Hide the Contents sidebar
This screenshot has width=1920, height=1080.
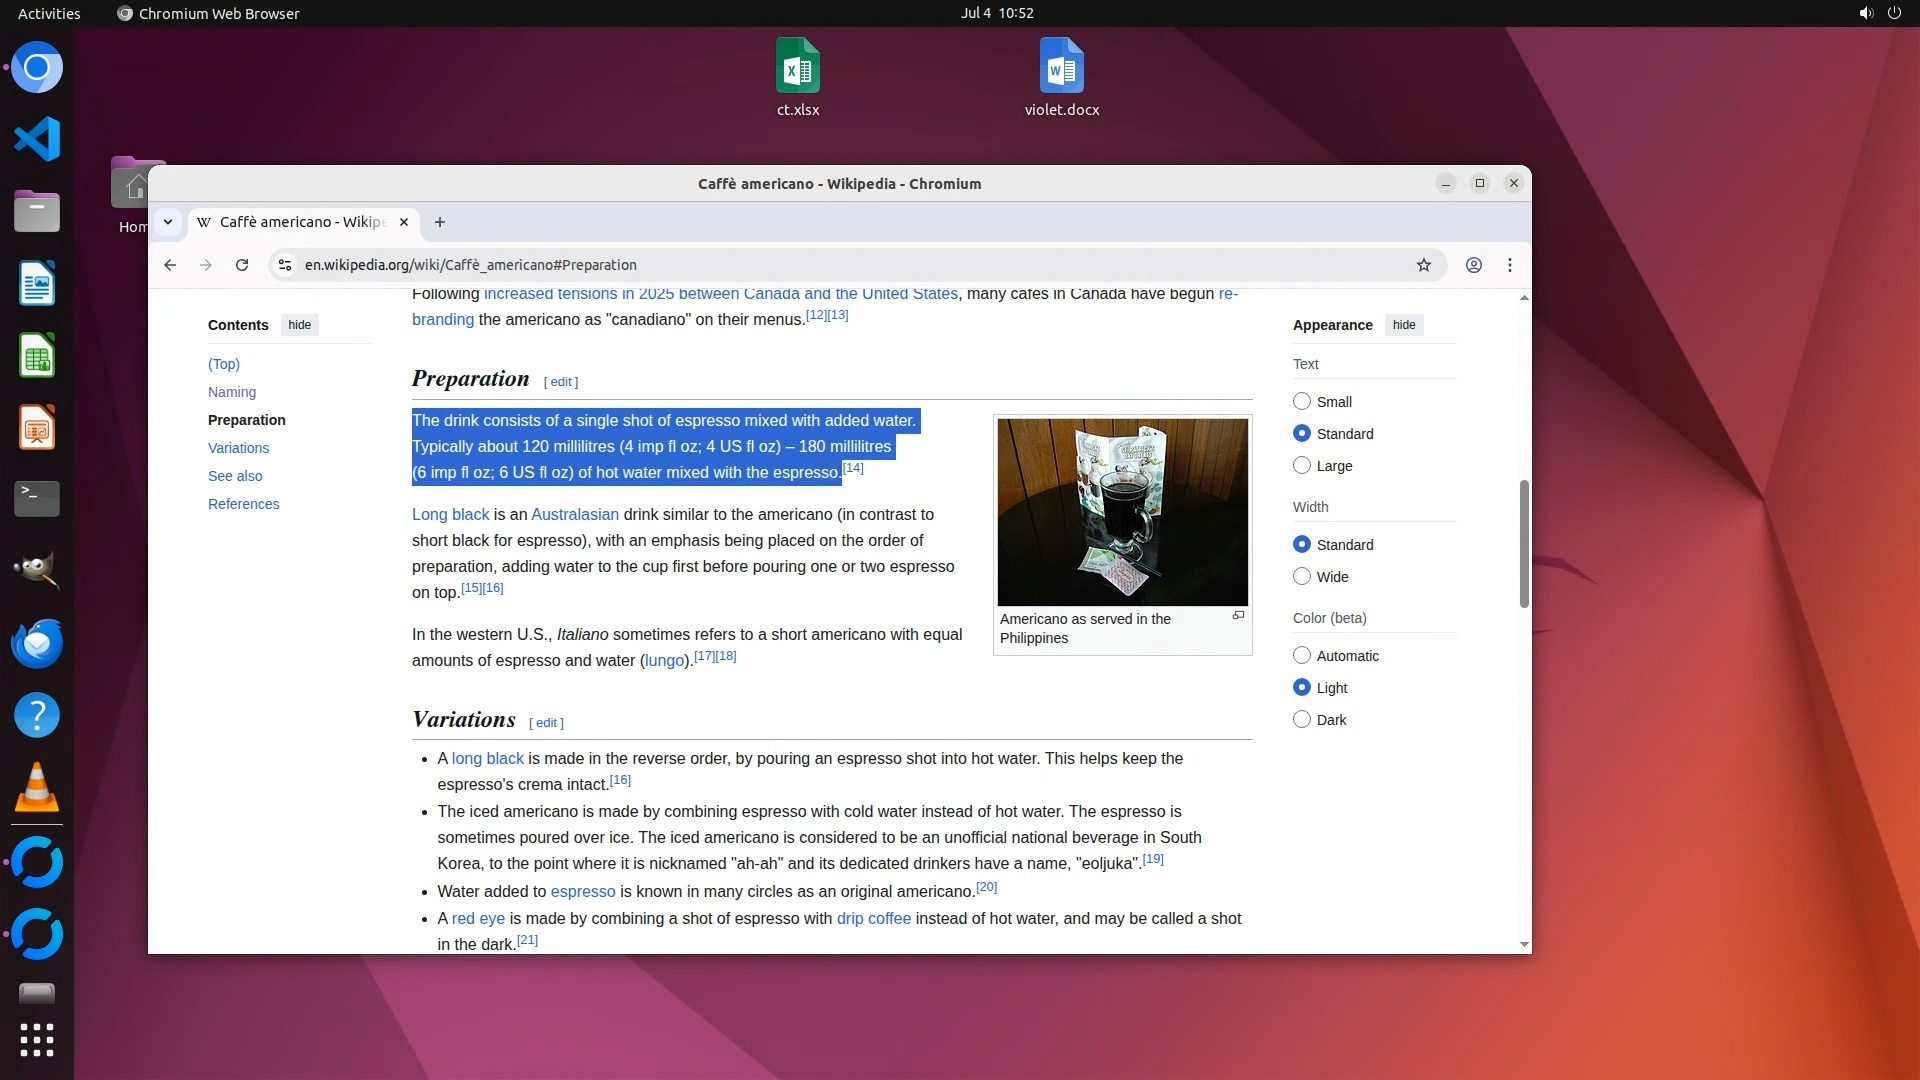coord(299,325)
